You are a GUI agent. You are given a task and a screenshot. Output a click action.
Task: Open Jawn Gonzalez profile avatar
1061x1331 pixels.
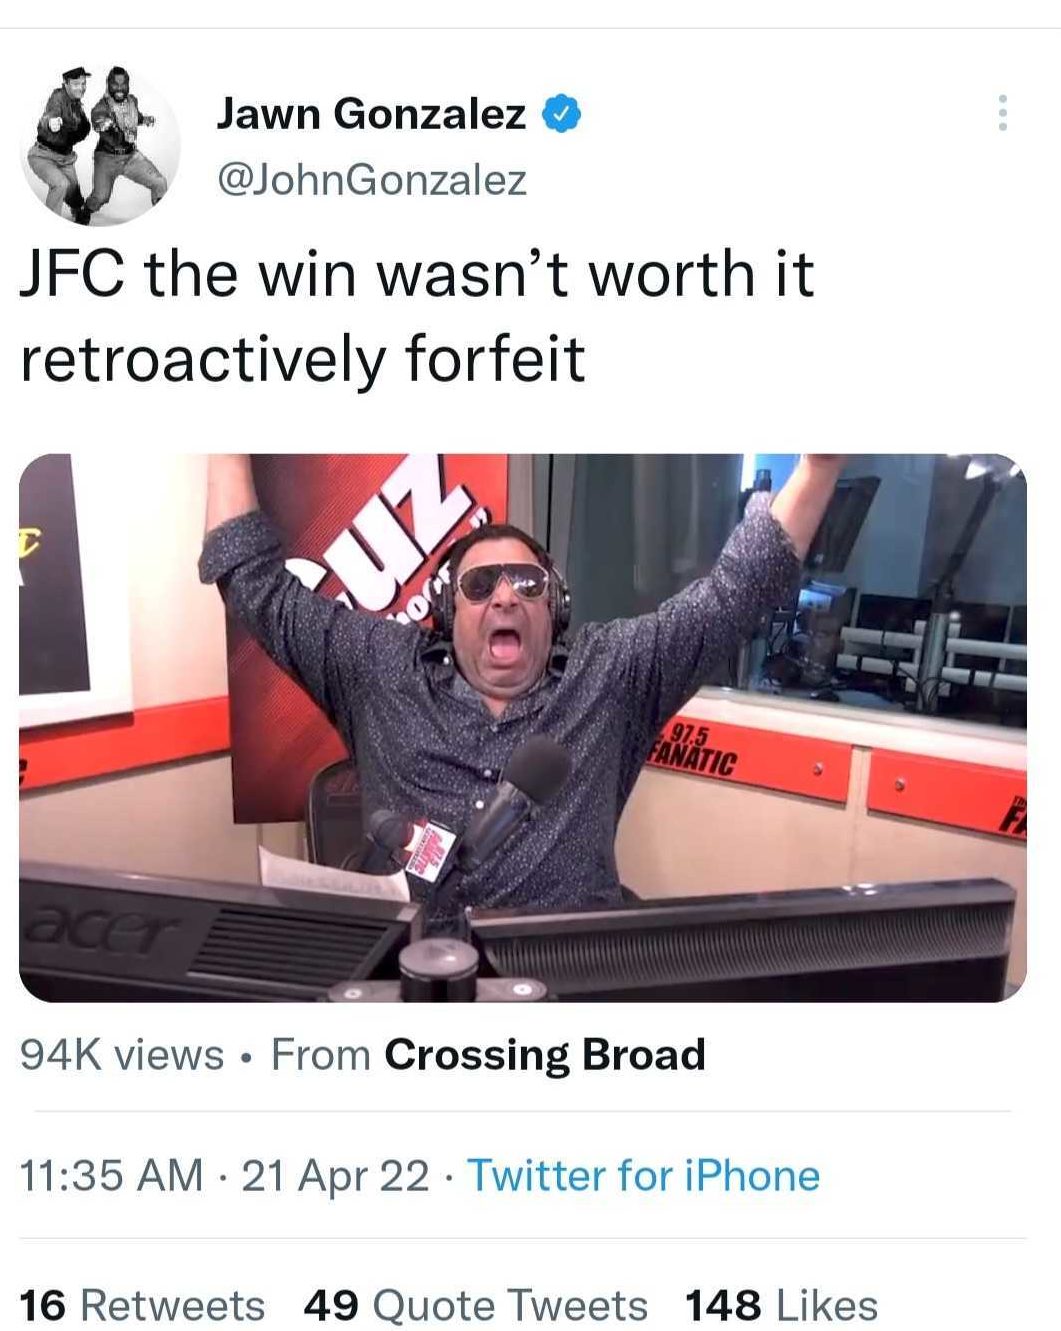[100, 144]
